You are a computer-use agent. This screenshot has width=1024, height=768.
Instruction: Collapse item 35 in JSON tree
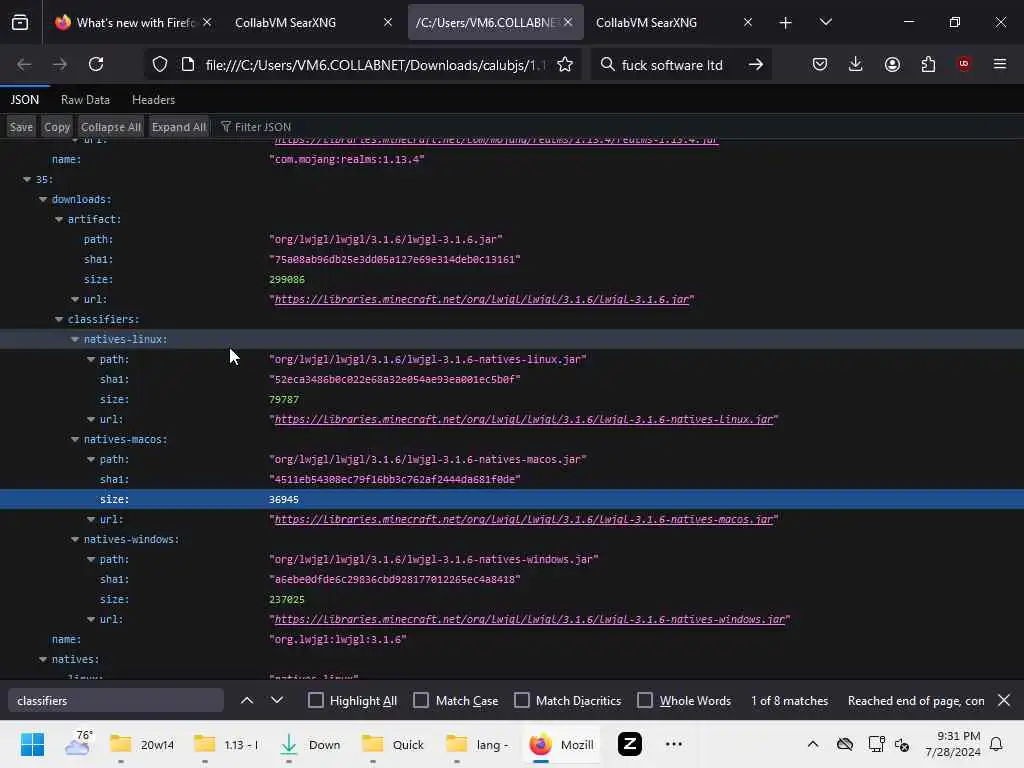[27, 179]
